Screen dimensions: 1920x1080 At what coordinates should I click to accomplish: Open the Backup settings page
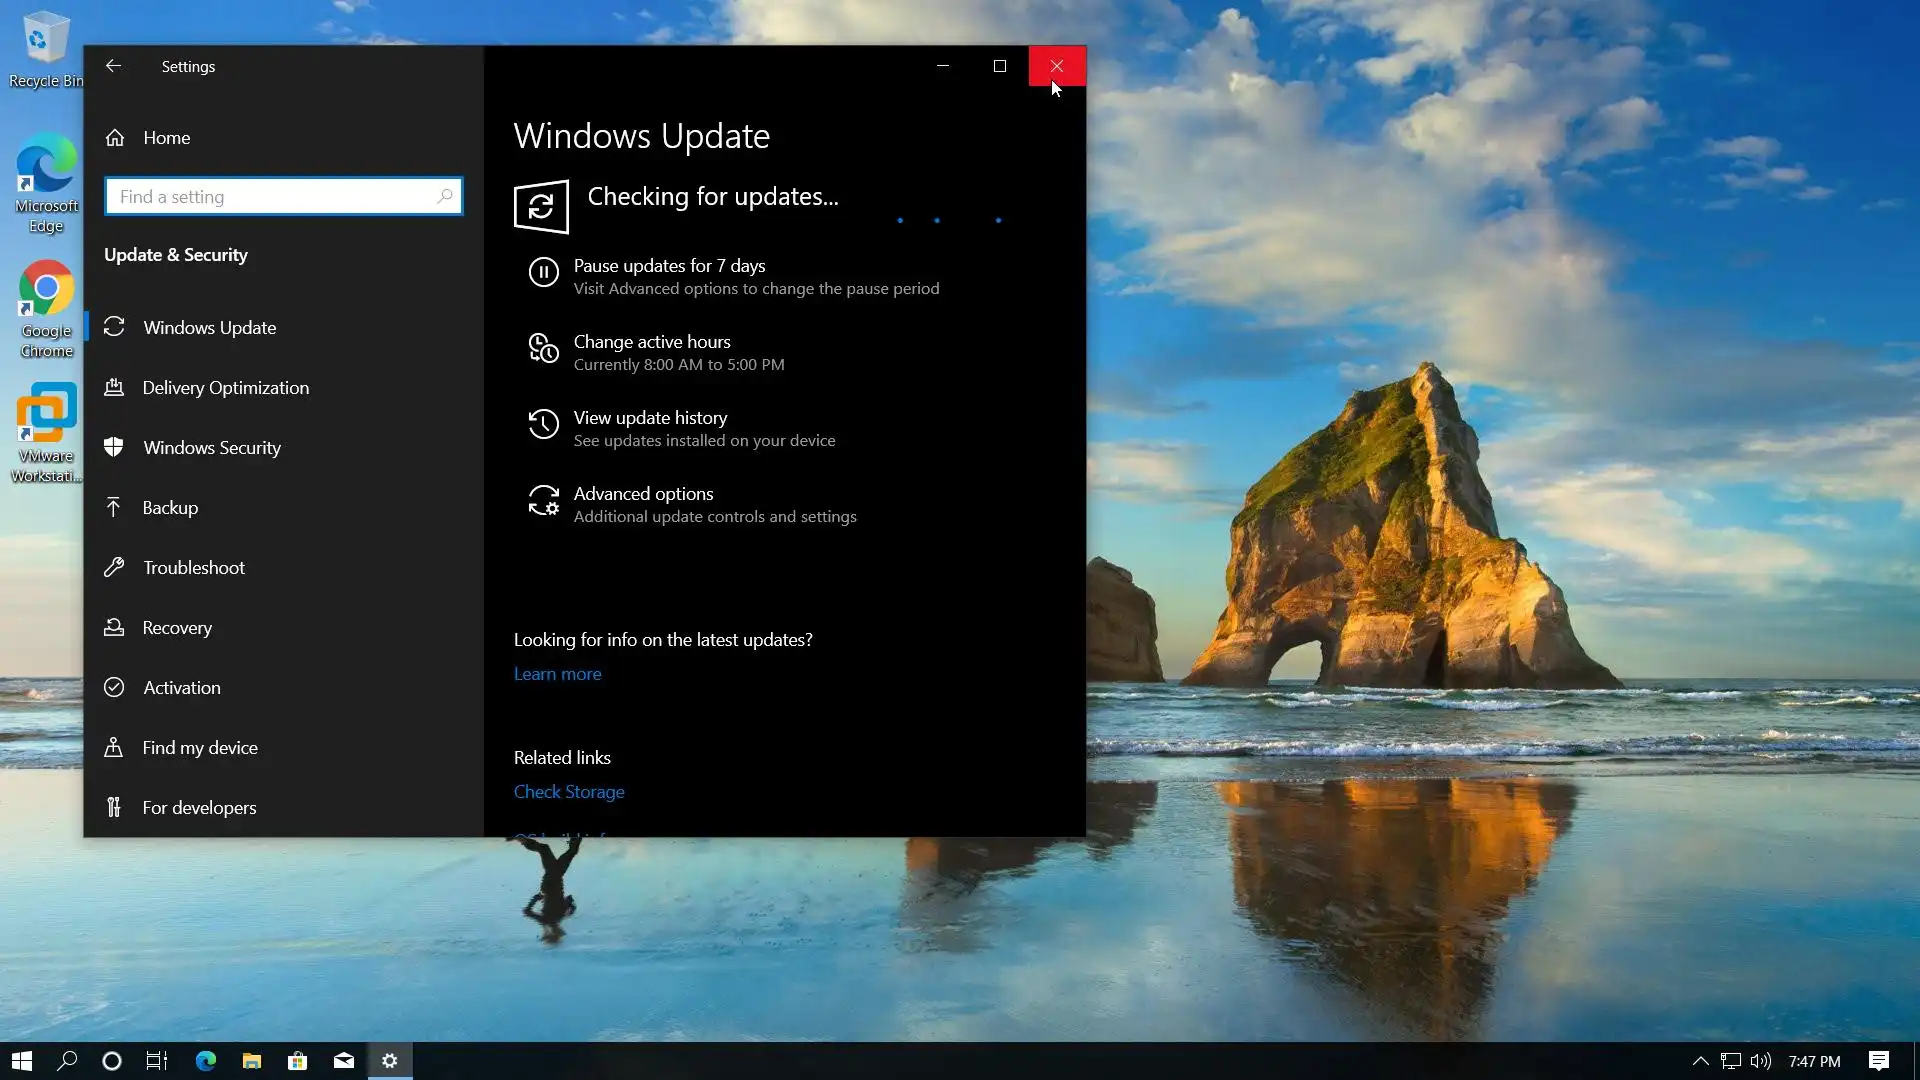click(x=170, y=508)
